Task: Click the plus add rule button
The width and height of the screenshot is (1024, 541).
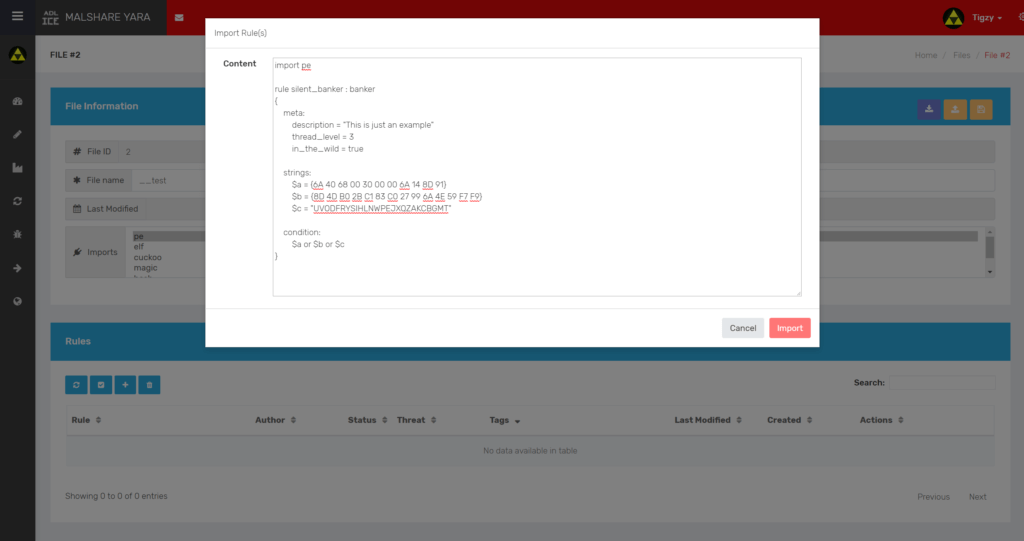Action: [x=125, y=384]
